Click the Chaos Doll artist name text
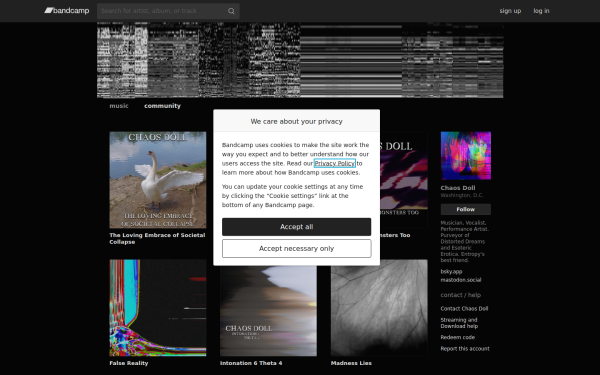This screenshot has height=375, width=600. (x=458, y=188)
